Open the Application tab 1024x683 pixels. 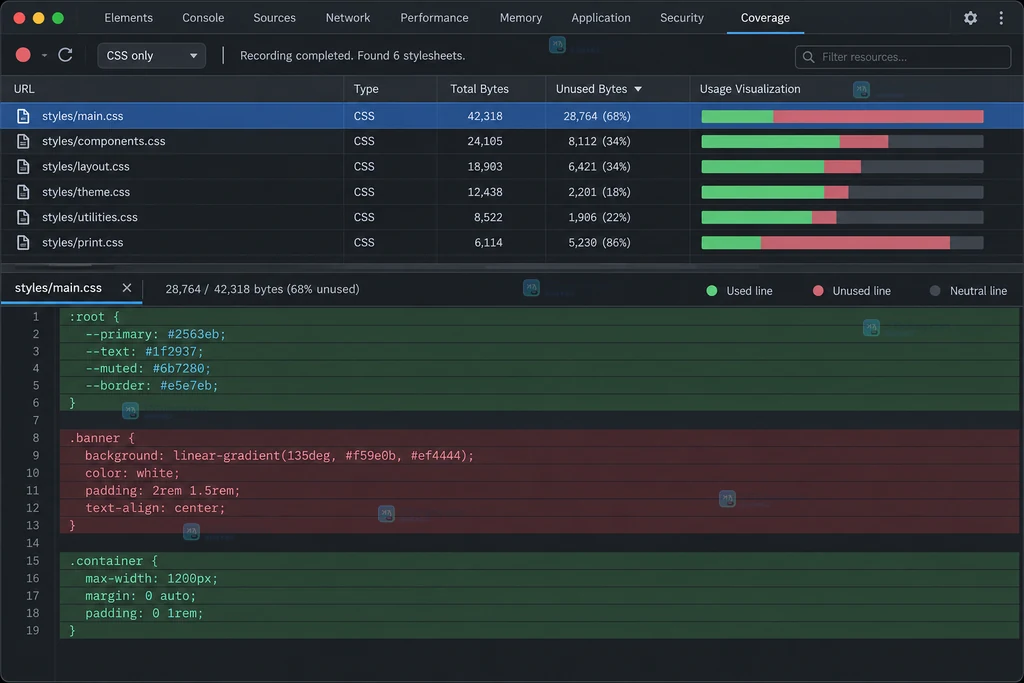601,18
